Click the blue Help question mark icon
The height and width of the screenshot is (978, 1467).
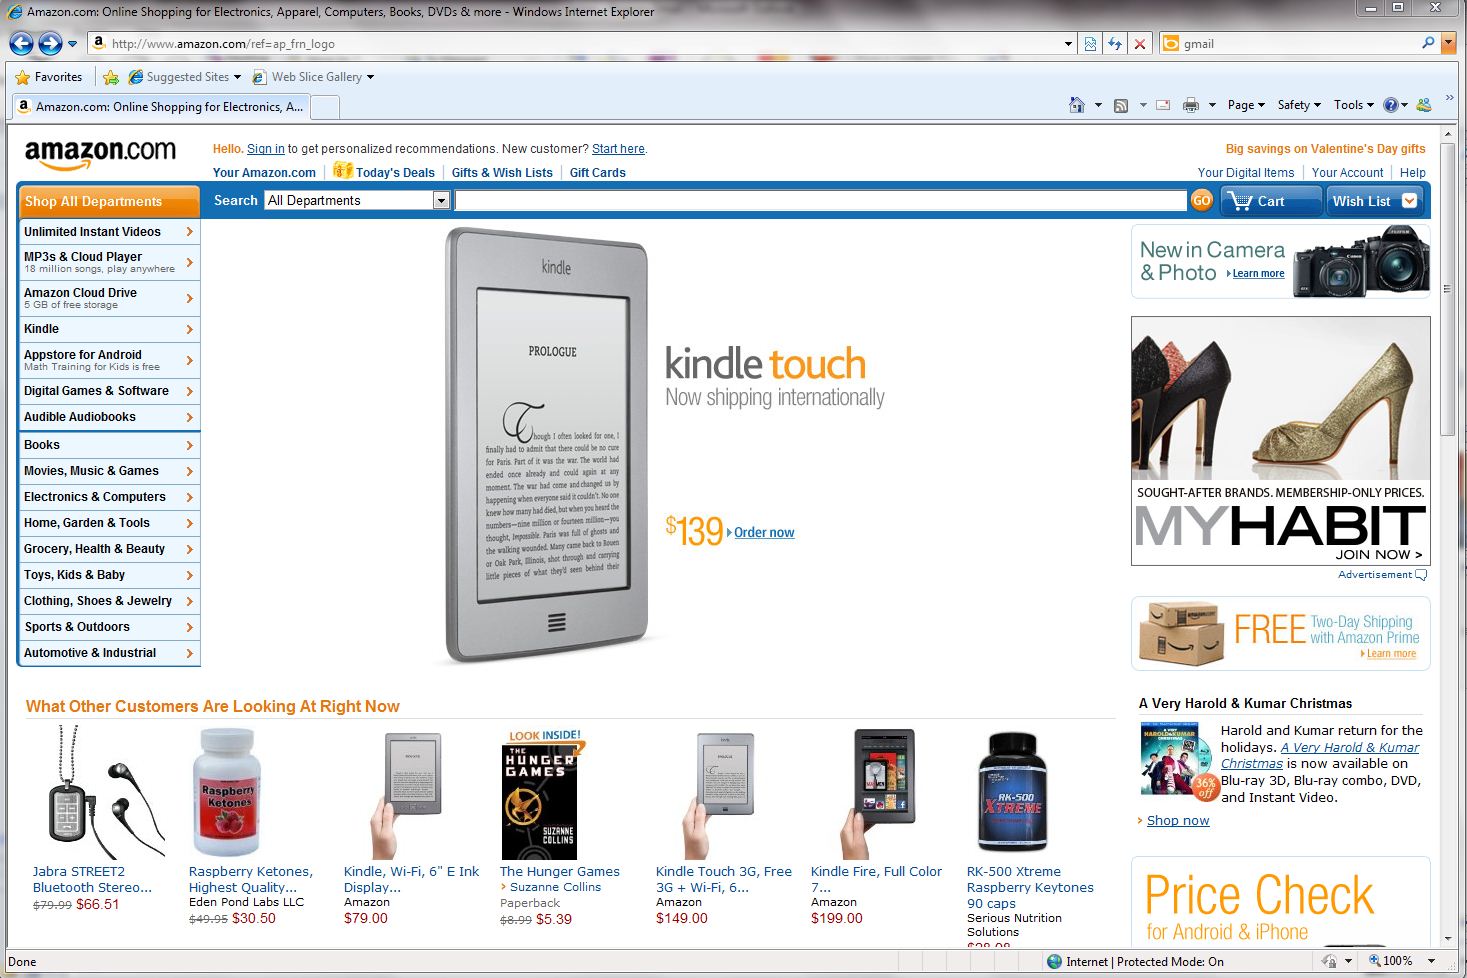[1390, 105]
